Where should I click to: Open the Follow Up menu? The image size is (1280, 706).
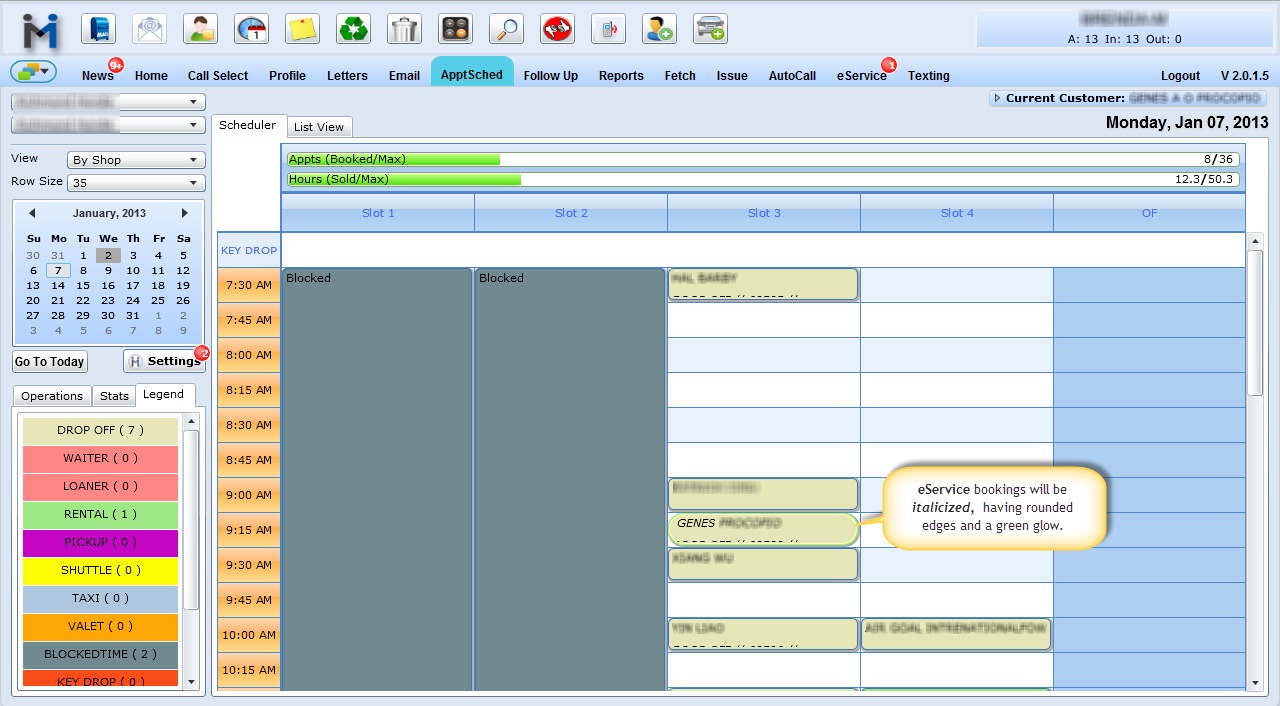[550, 76]
